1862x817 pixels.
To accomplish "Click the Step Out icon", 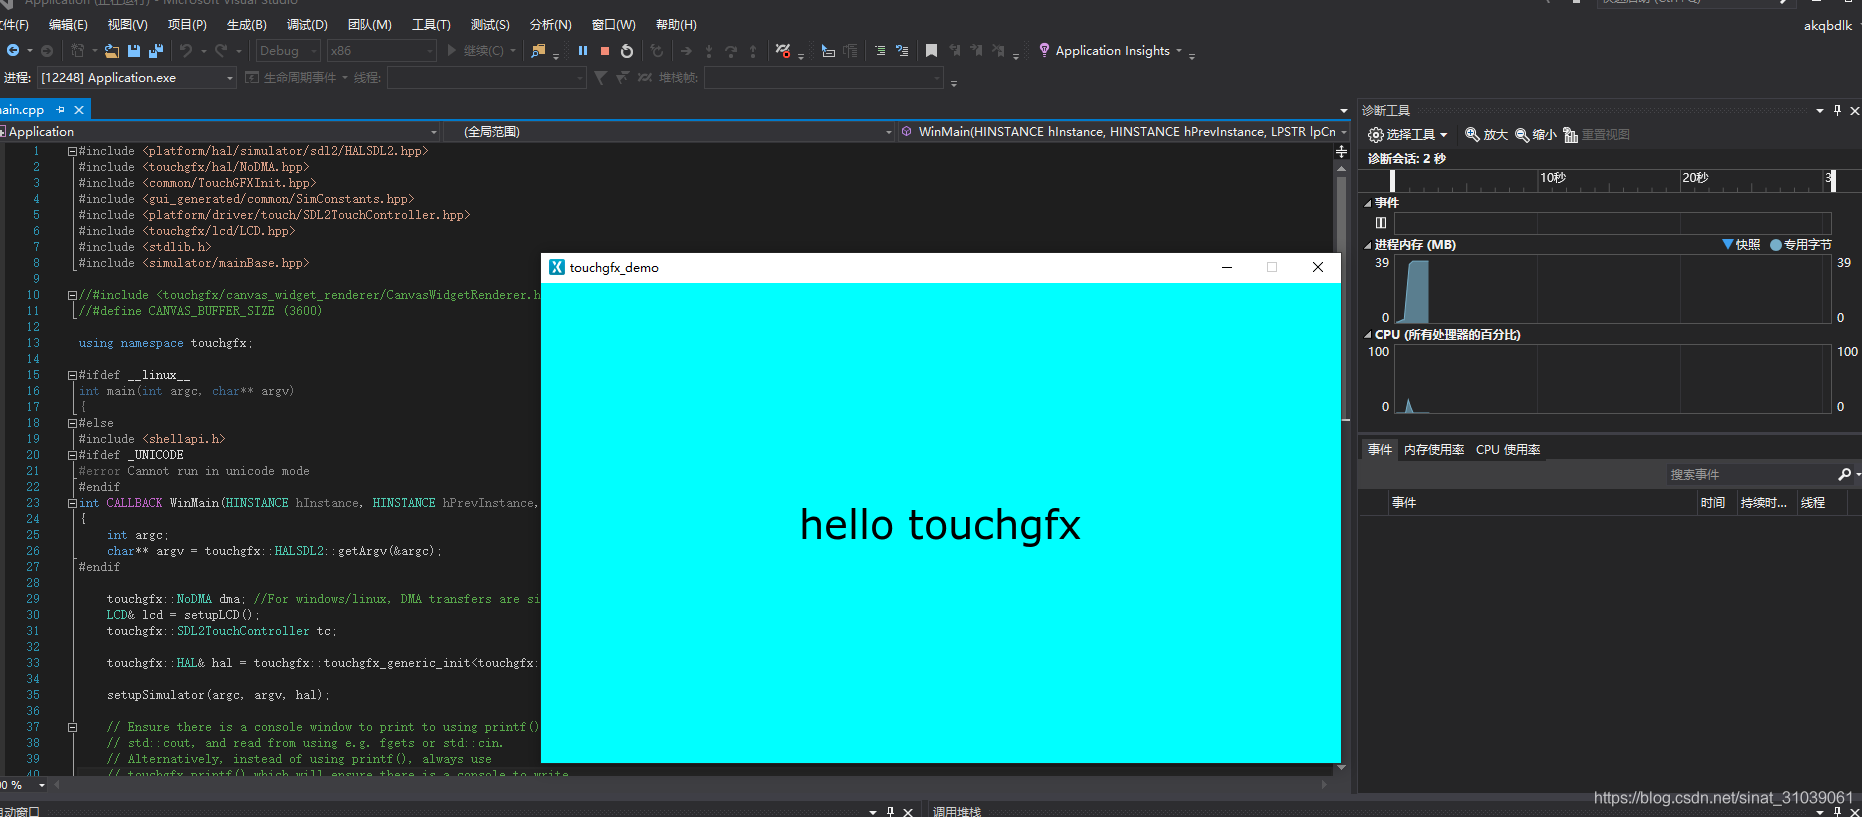I will (x=753, y=50).
